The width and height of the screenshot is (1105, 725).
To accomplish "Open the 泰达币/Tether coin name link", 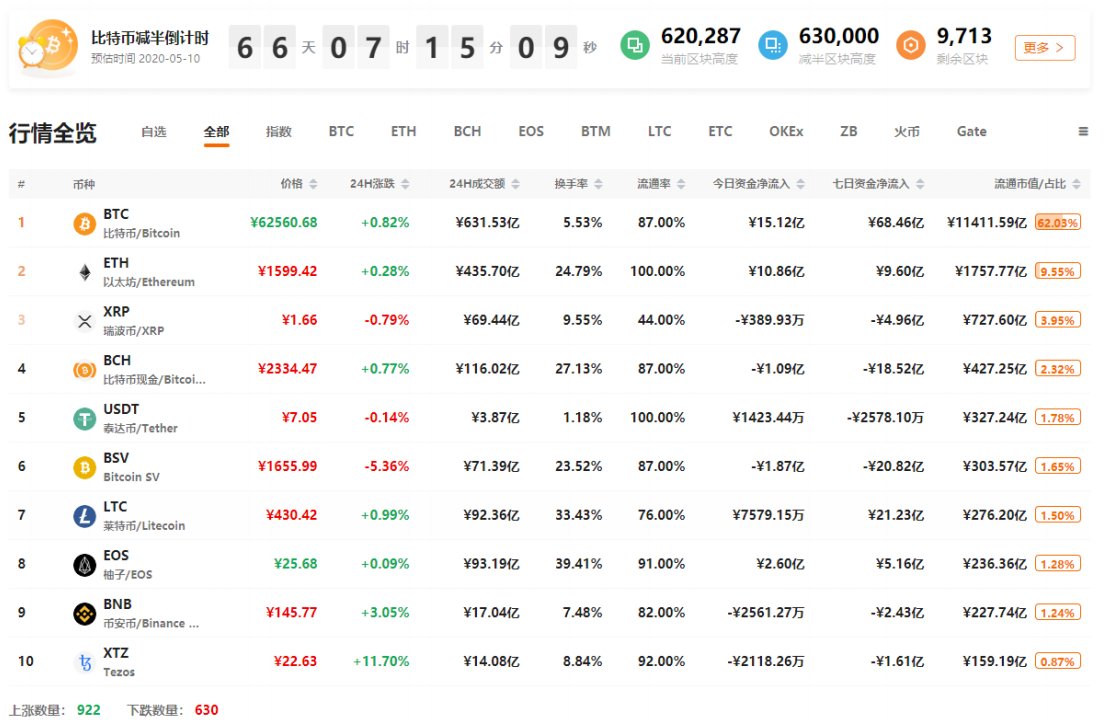I will point(140,428).
